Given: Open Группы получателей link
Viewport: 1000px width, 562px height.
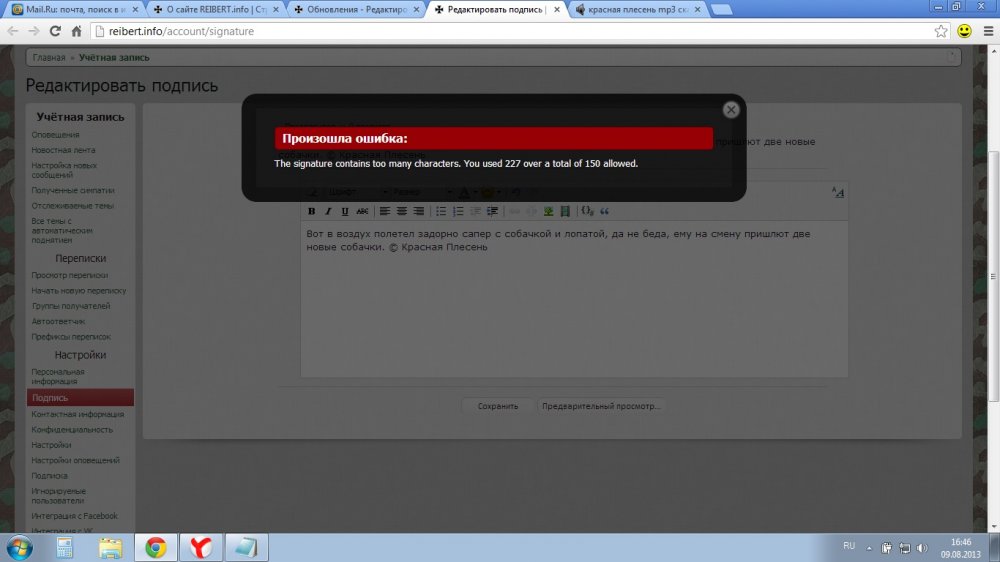Looking at the screenshot, I should (x=71, y=306).
